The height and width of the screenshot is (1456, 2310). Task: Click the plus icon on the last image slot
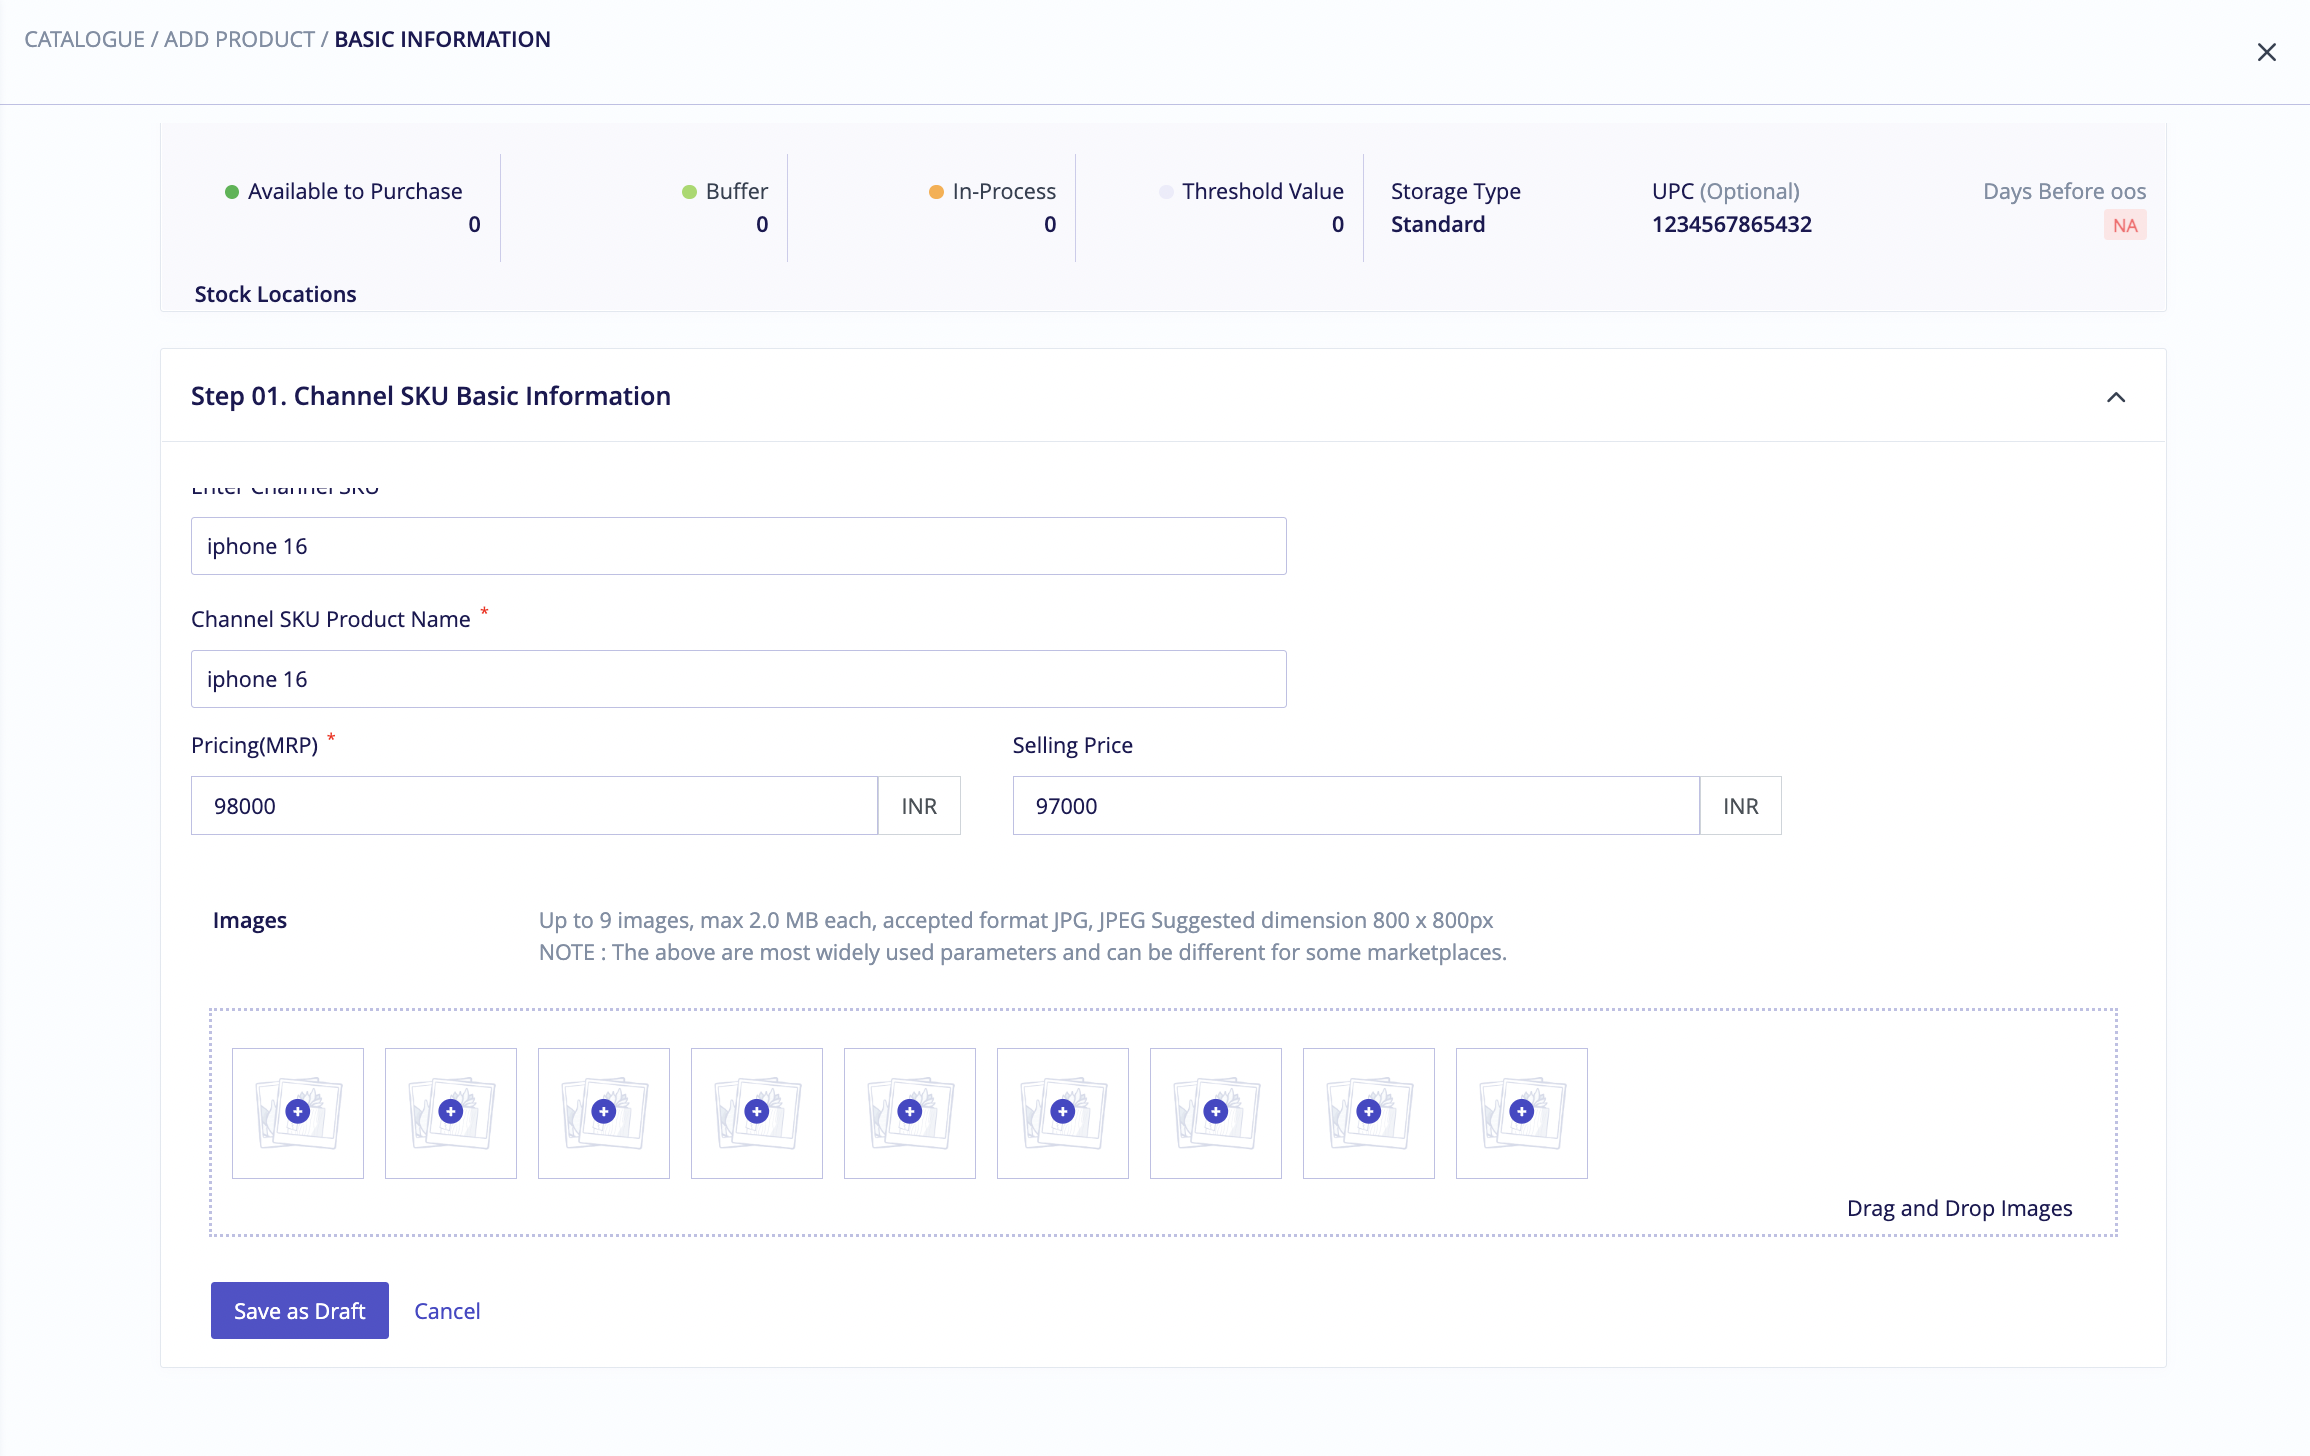pyautogui.click(x=1521, y=1113)
